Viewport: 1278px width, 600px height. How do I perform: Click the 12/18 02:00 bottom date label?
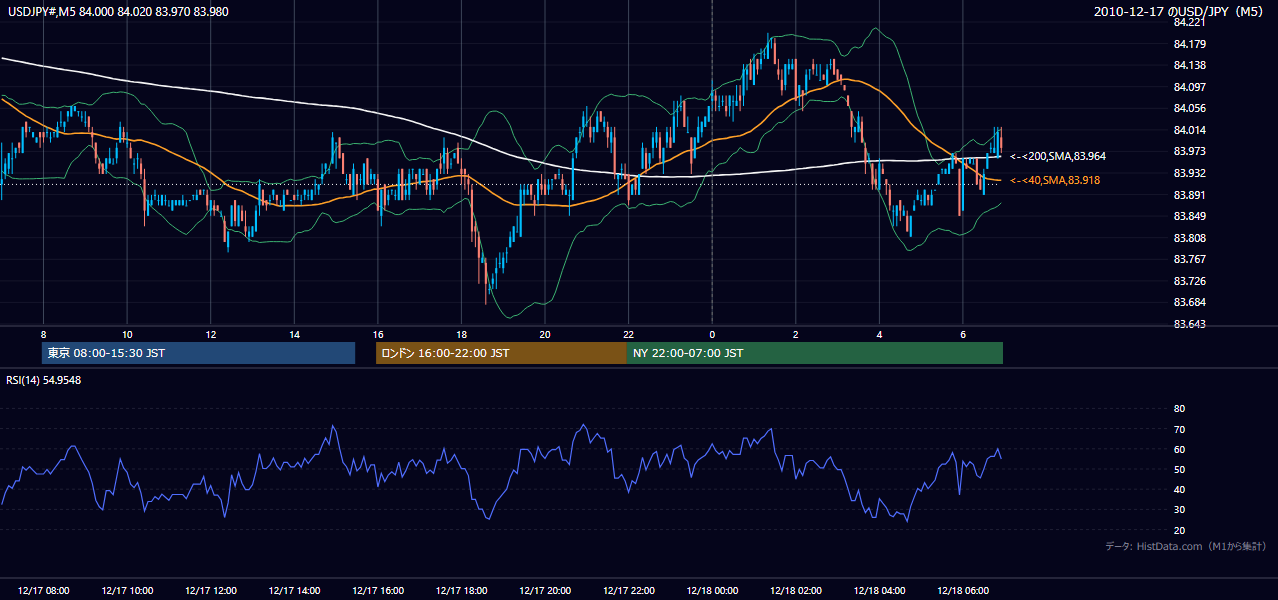click(x=796, y=591)
